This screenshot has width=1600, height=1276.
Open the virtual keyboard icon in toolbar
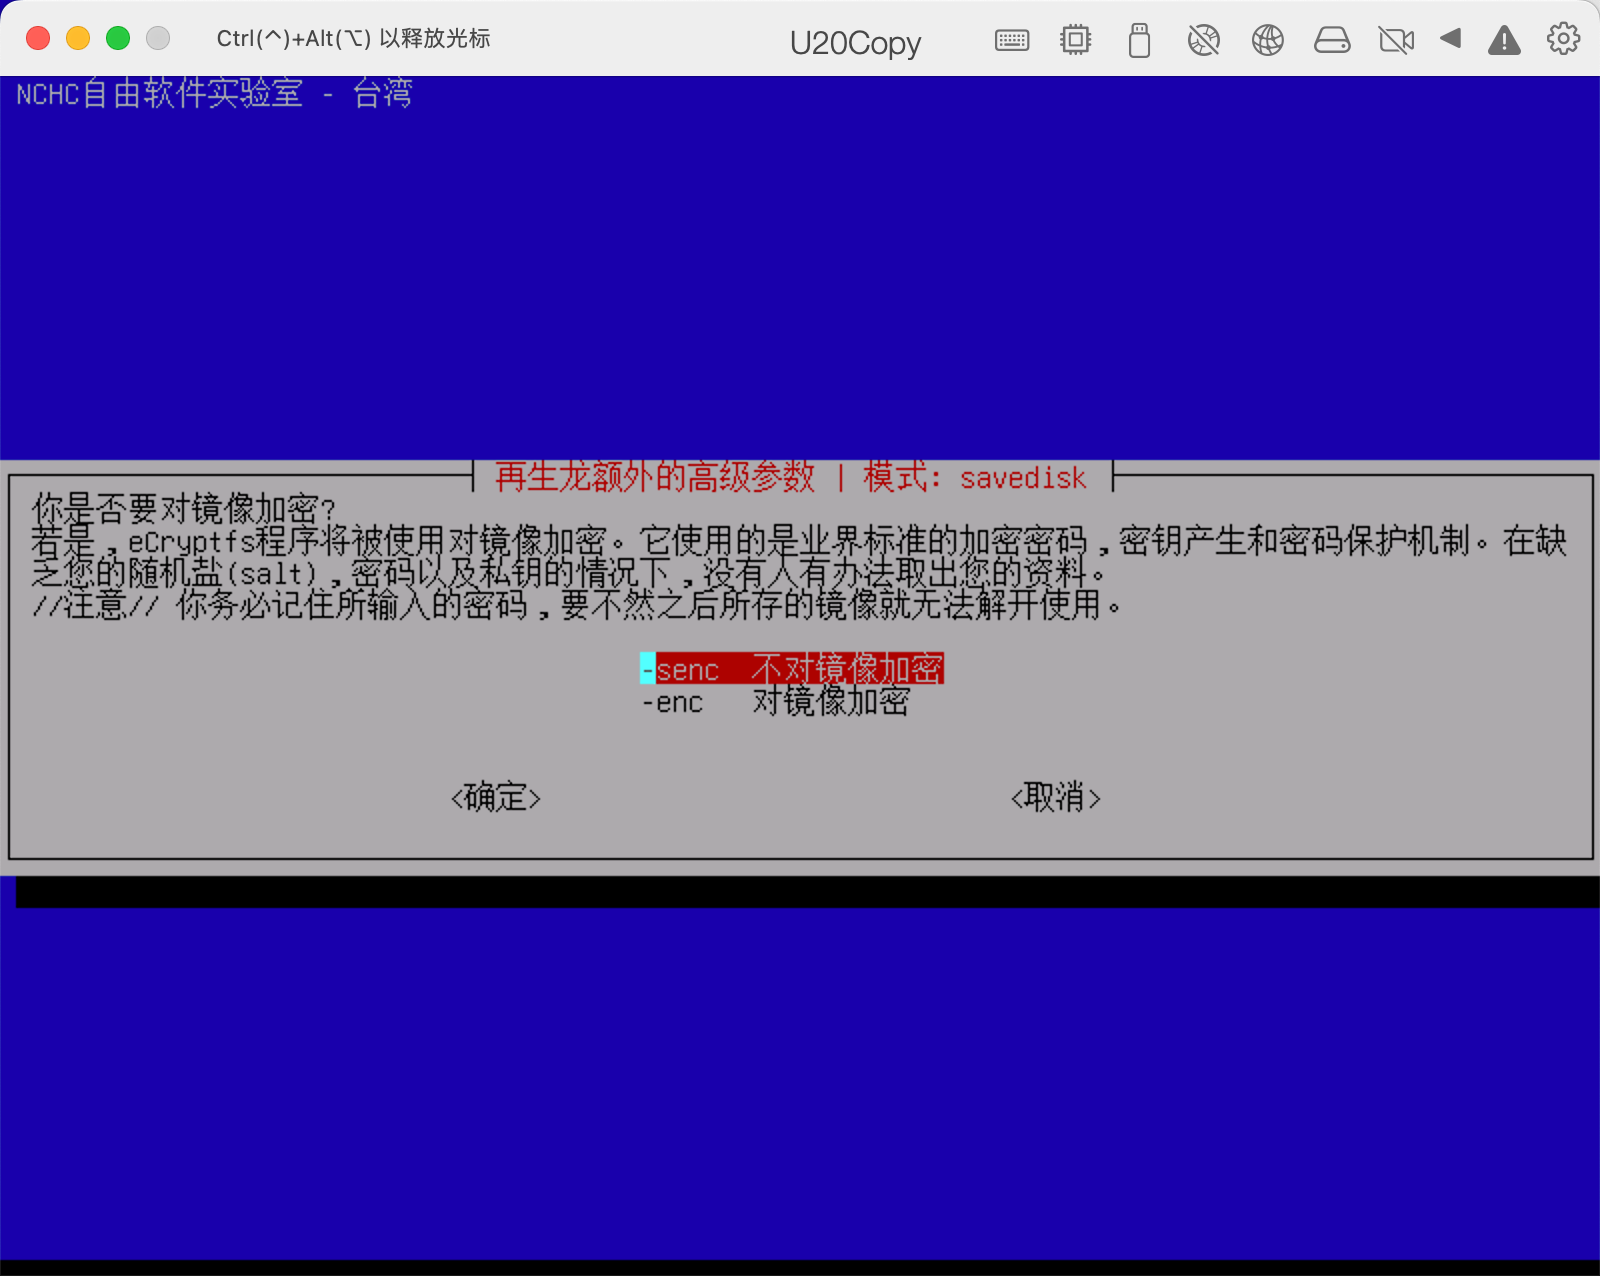[1011, 40]
